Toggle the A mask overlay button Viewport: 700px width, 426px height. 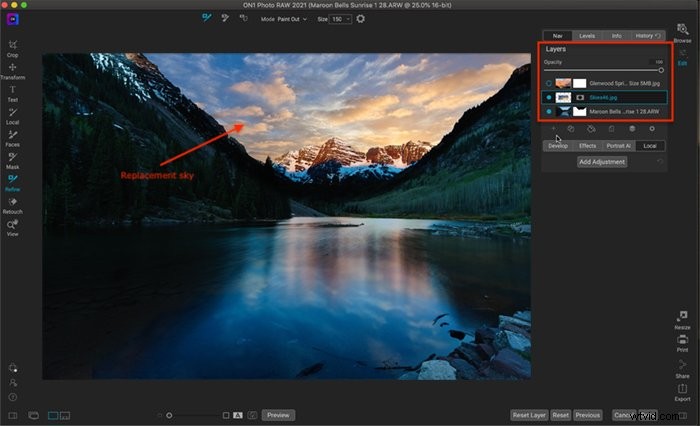(x=238, y=415)
